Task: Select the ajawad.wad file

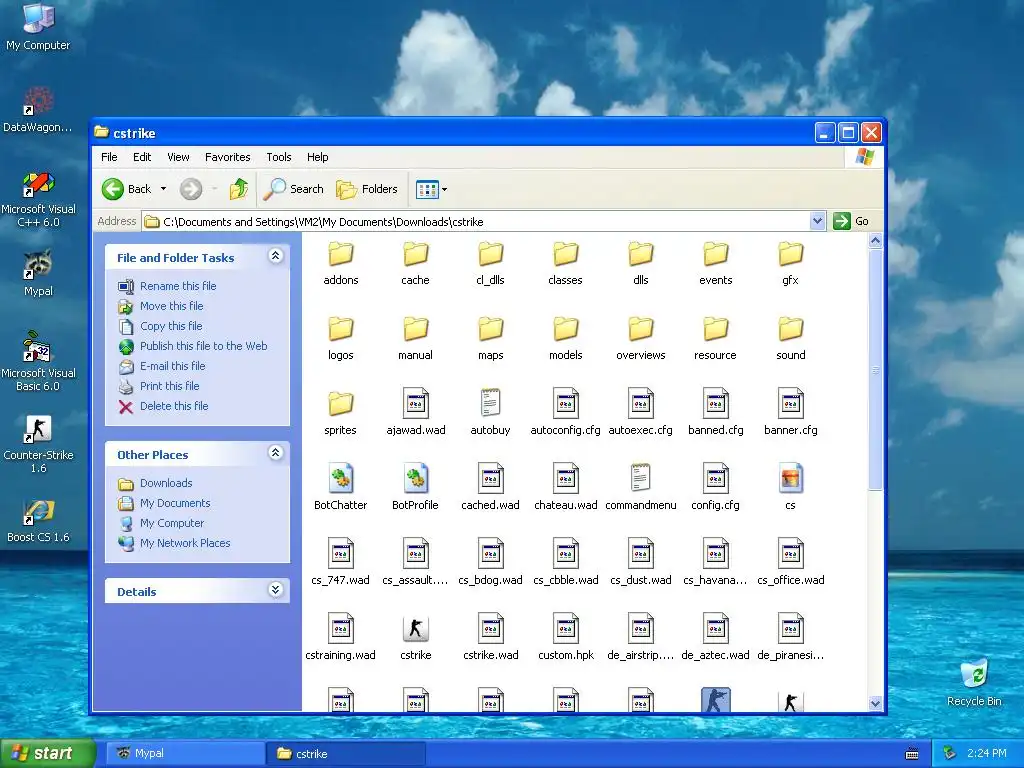Action: [415, 413]
